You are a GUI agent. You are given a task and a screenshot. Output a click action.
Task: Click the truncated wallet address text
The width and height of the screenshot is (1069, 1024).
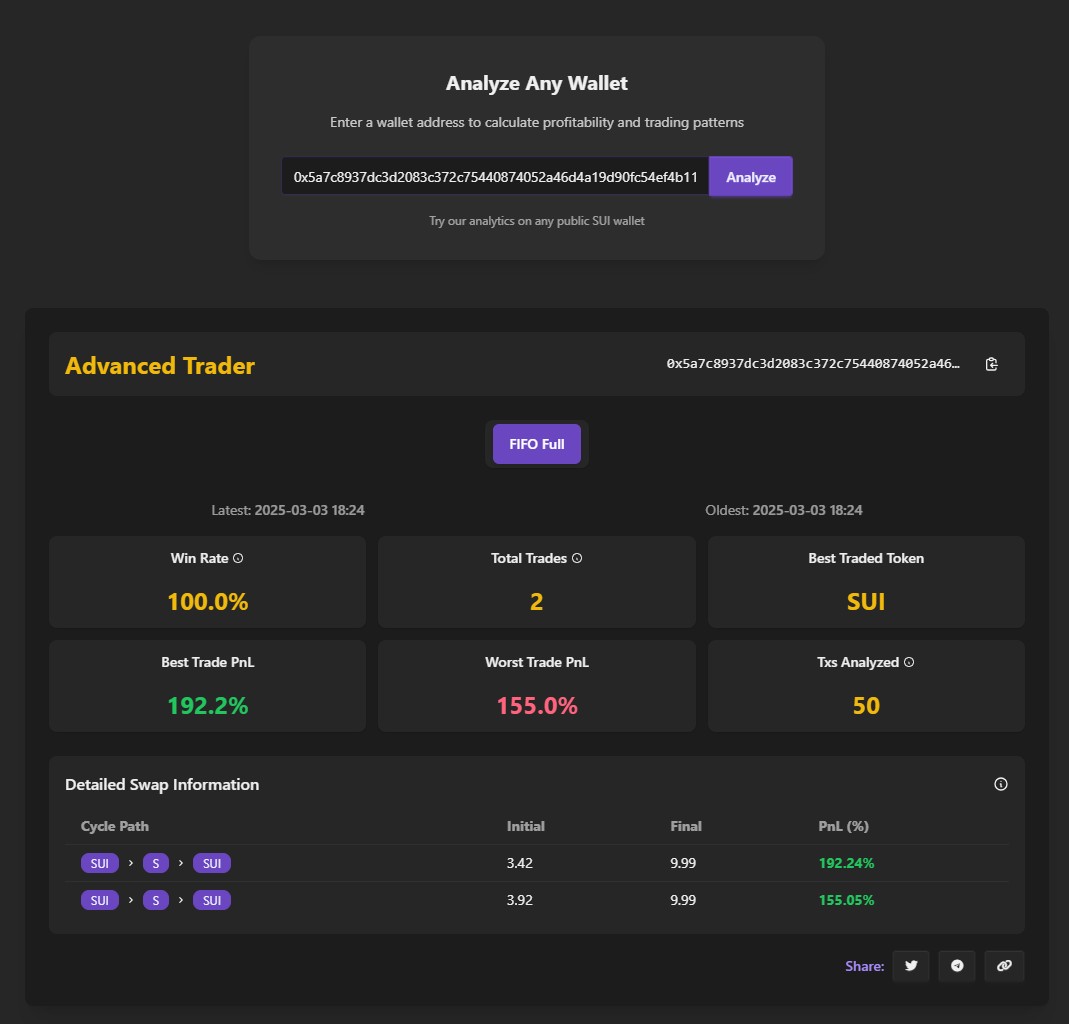point(815,364)
